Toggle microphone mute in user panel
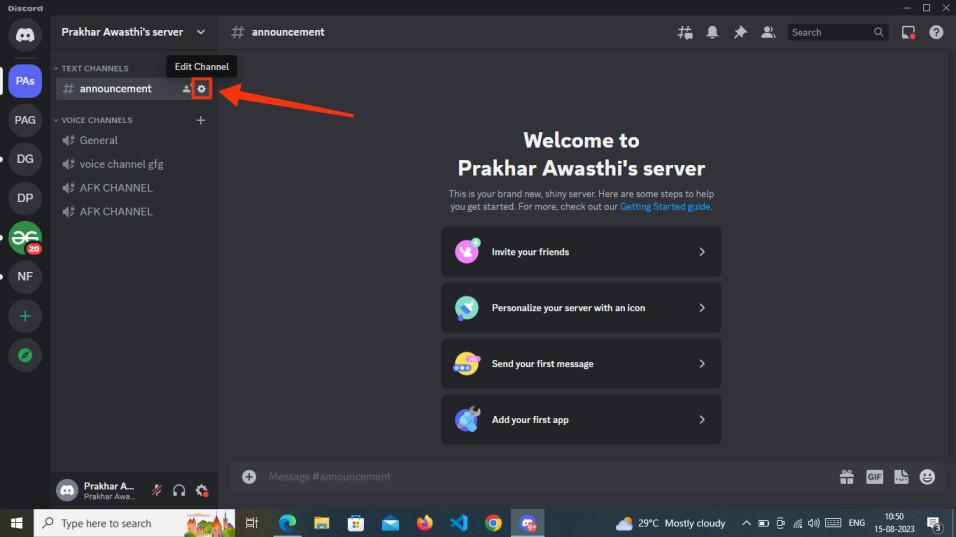This screenshot has width=956, height=537. point(157,490)
